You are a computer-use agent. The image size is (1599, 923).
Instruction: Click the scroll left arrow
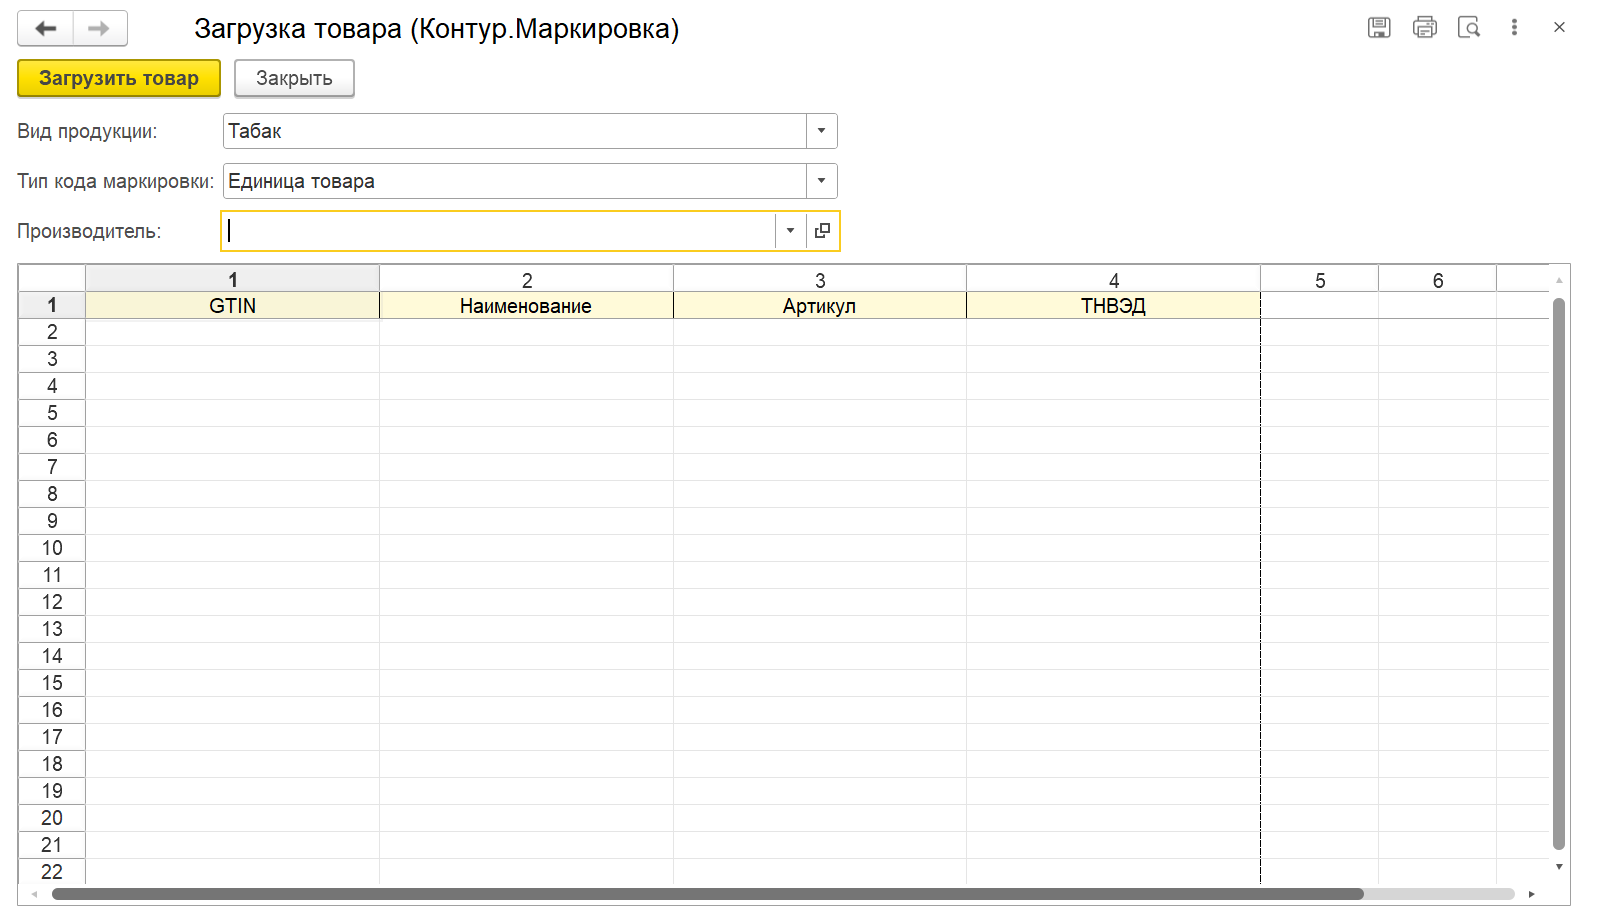[35, 894]
